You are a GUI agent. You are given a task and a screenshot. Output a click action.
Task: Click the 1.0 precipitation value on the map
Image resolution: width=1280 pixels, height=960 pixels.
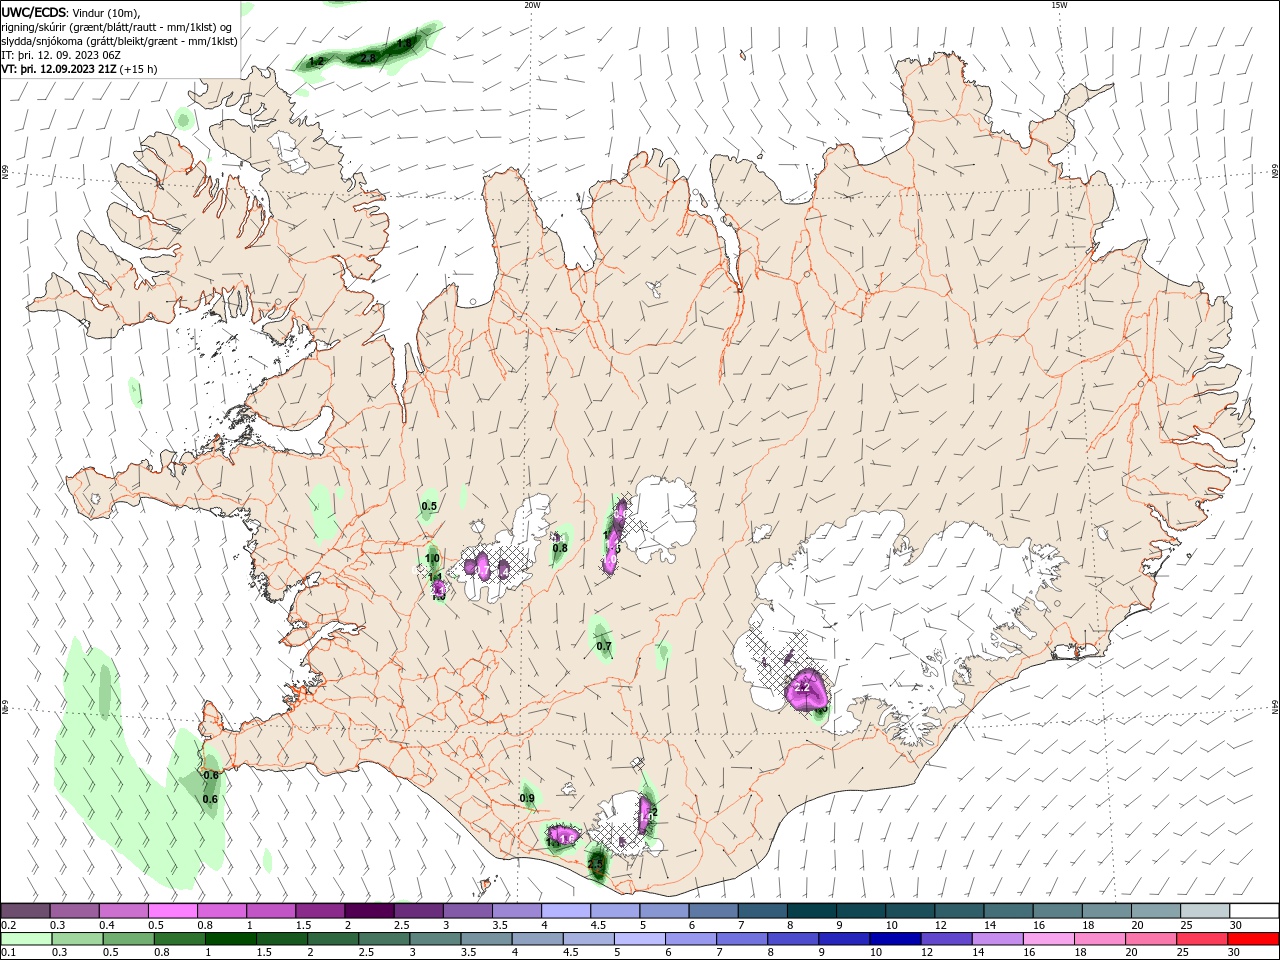point(432,558)
